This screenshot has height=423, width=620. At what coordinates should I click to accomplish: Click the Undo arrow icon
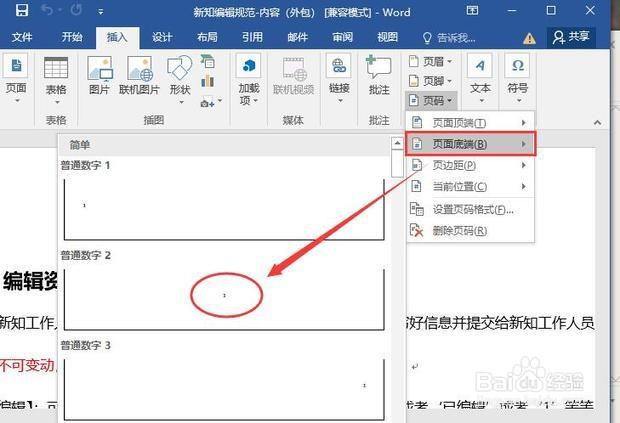(x=47, y=11)
